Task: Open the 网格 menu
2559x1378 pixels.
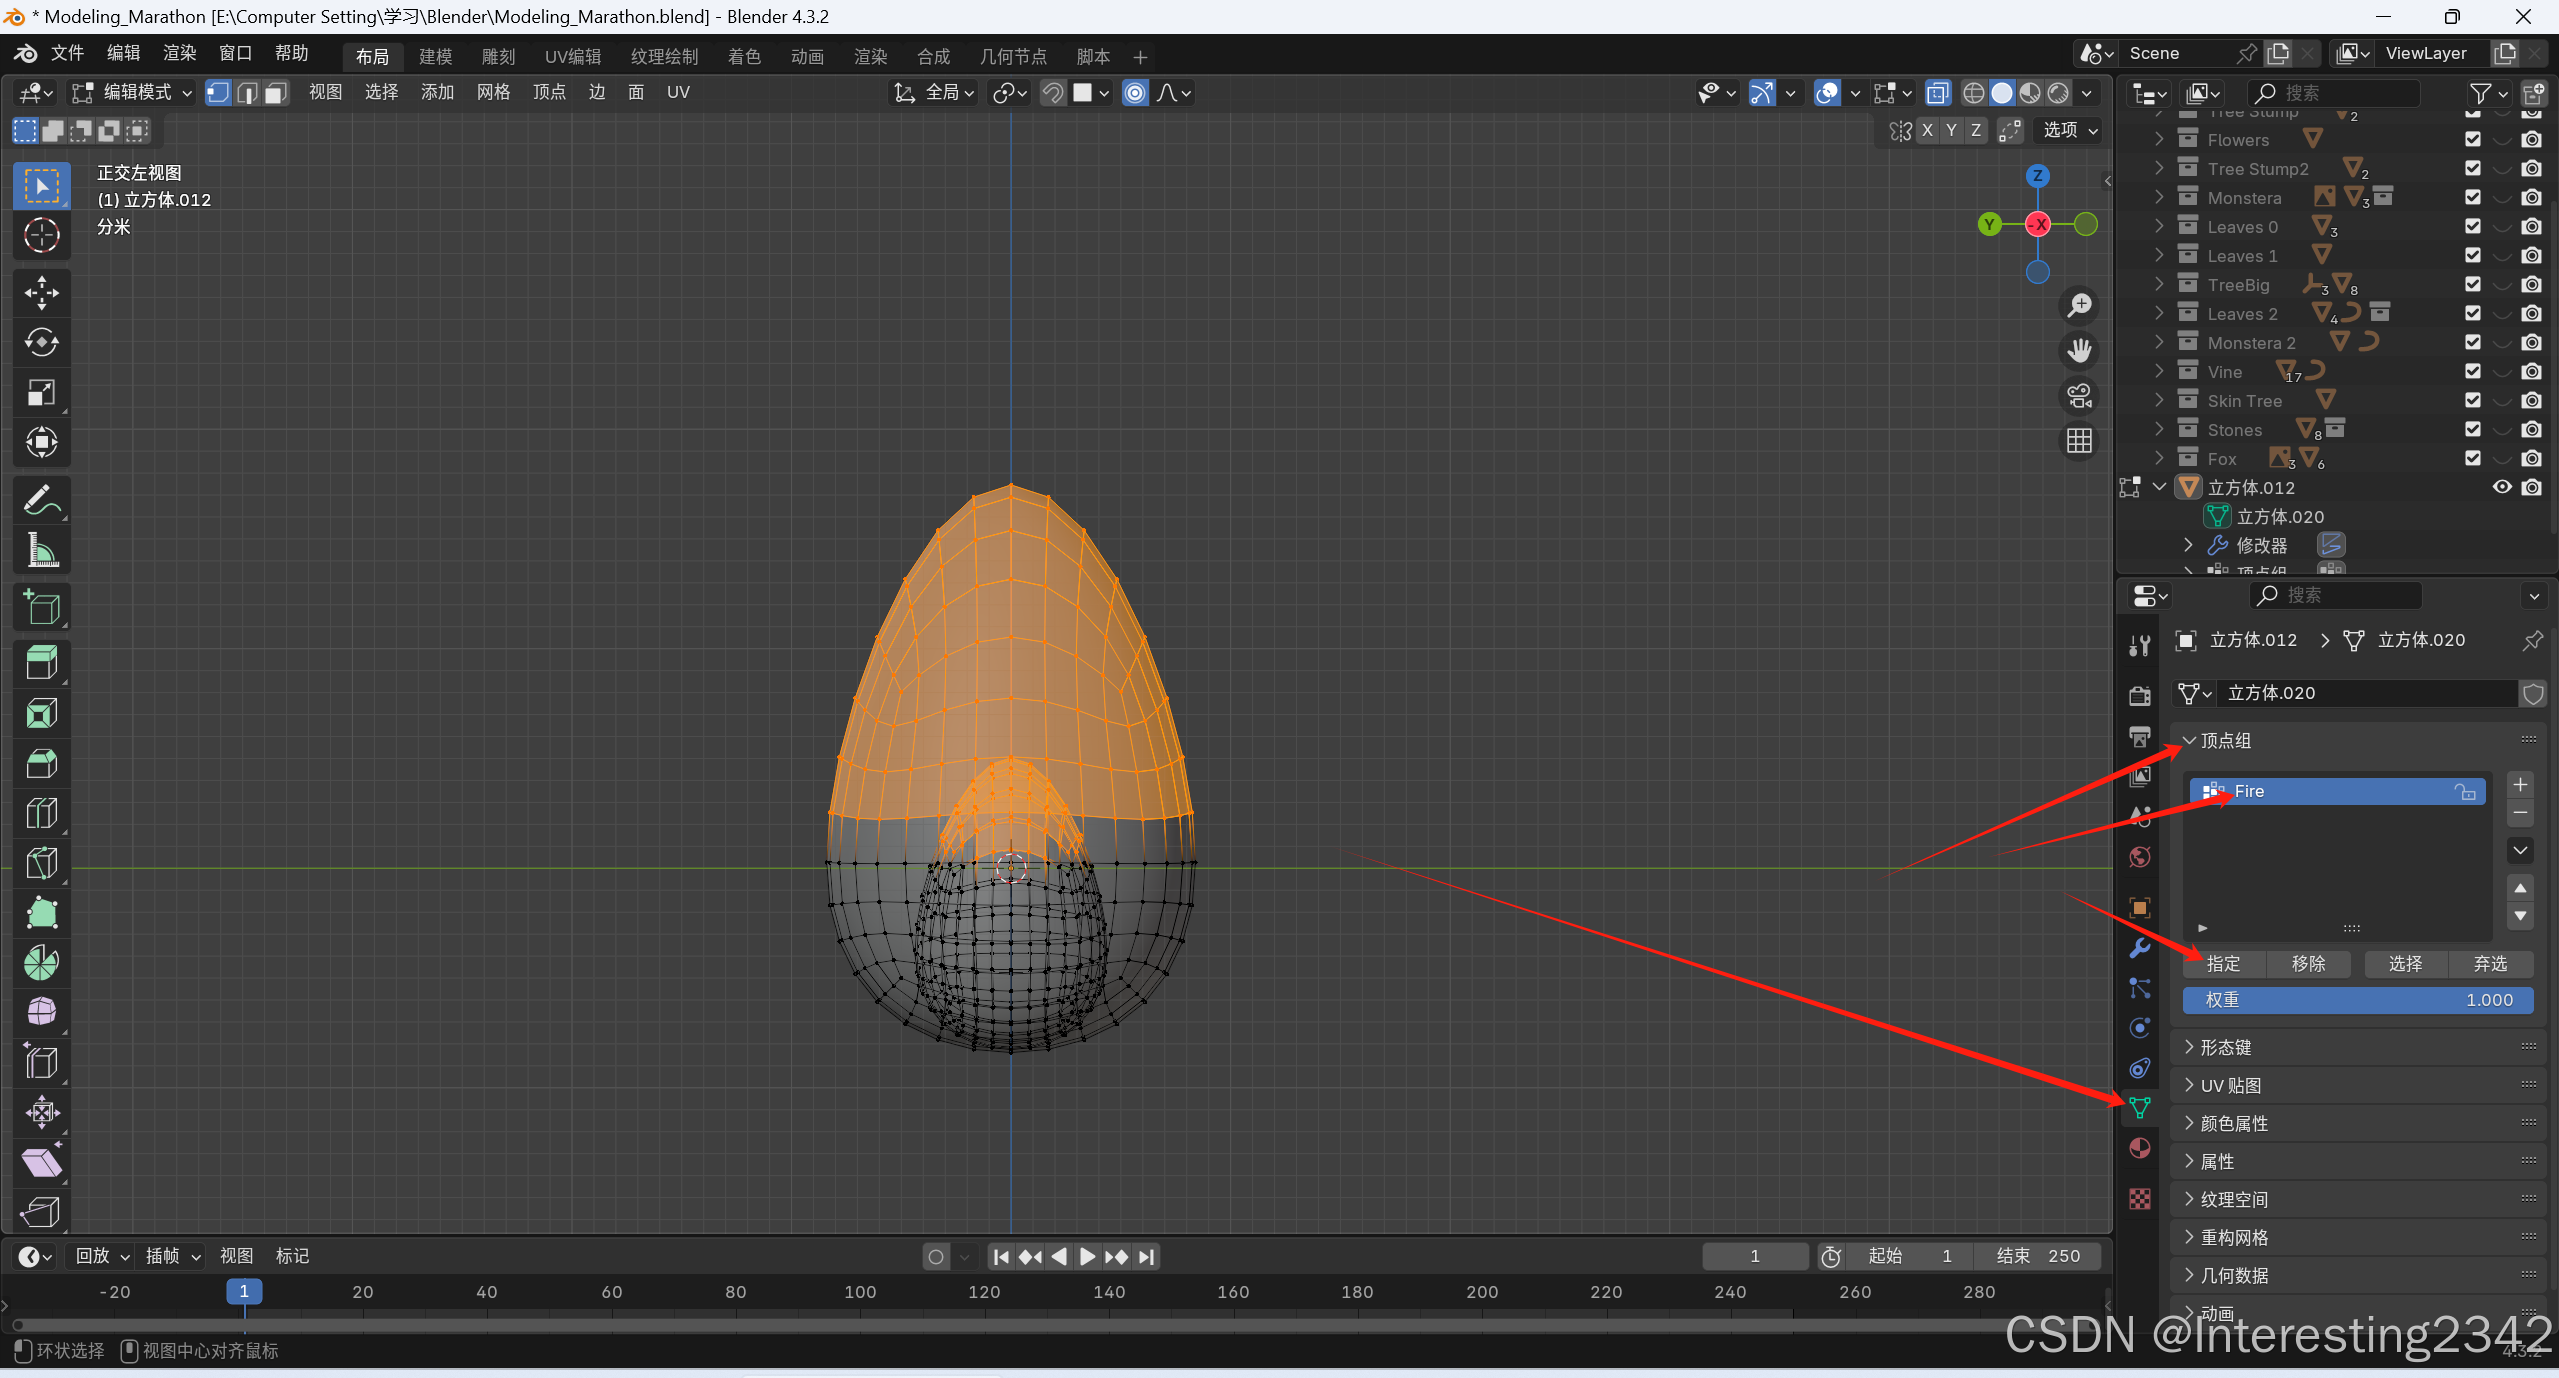Action: pyautogui.click(x=493, y=93)
